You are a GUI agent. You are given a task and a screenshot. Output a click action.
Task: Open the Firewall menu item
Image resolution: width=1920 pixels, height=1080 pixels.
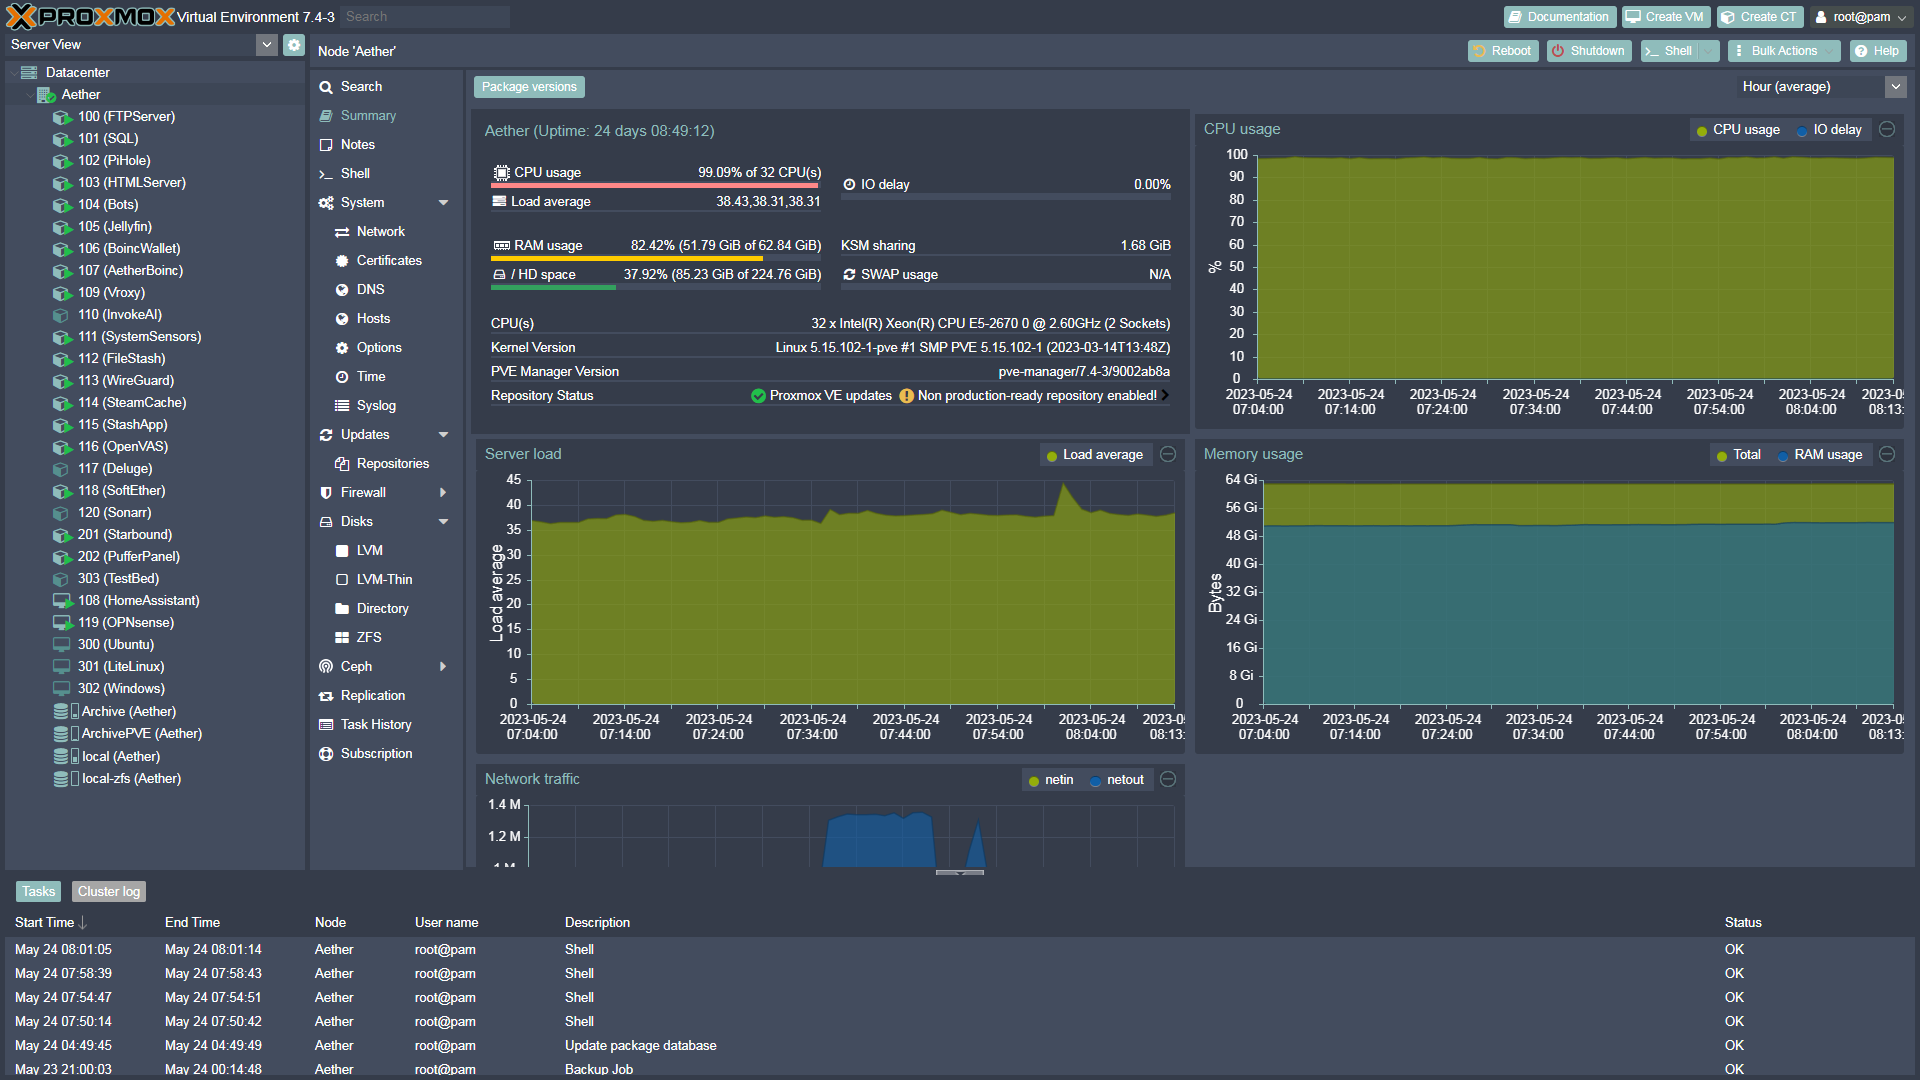(363, 493)
